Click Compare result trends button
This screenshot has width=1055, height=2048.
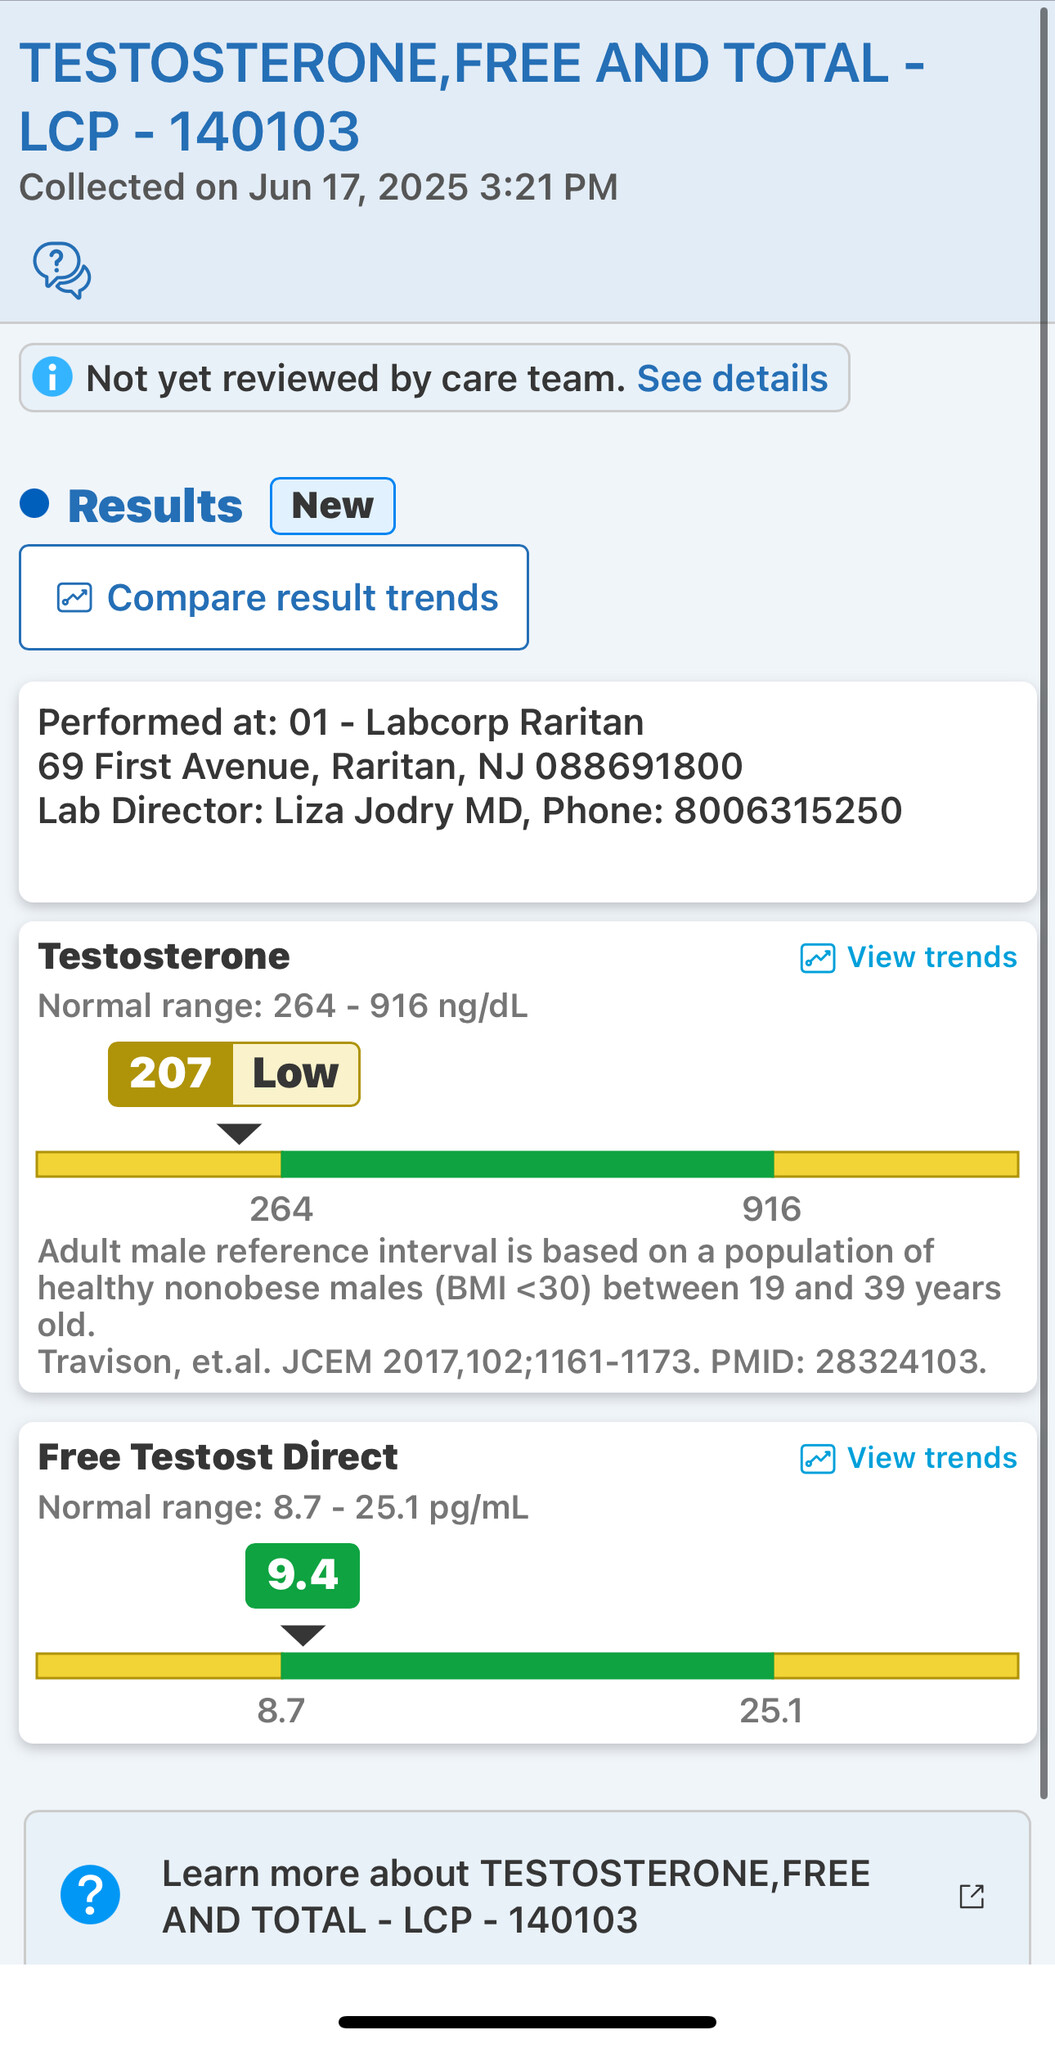pos(274,597)
